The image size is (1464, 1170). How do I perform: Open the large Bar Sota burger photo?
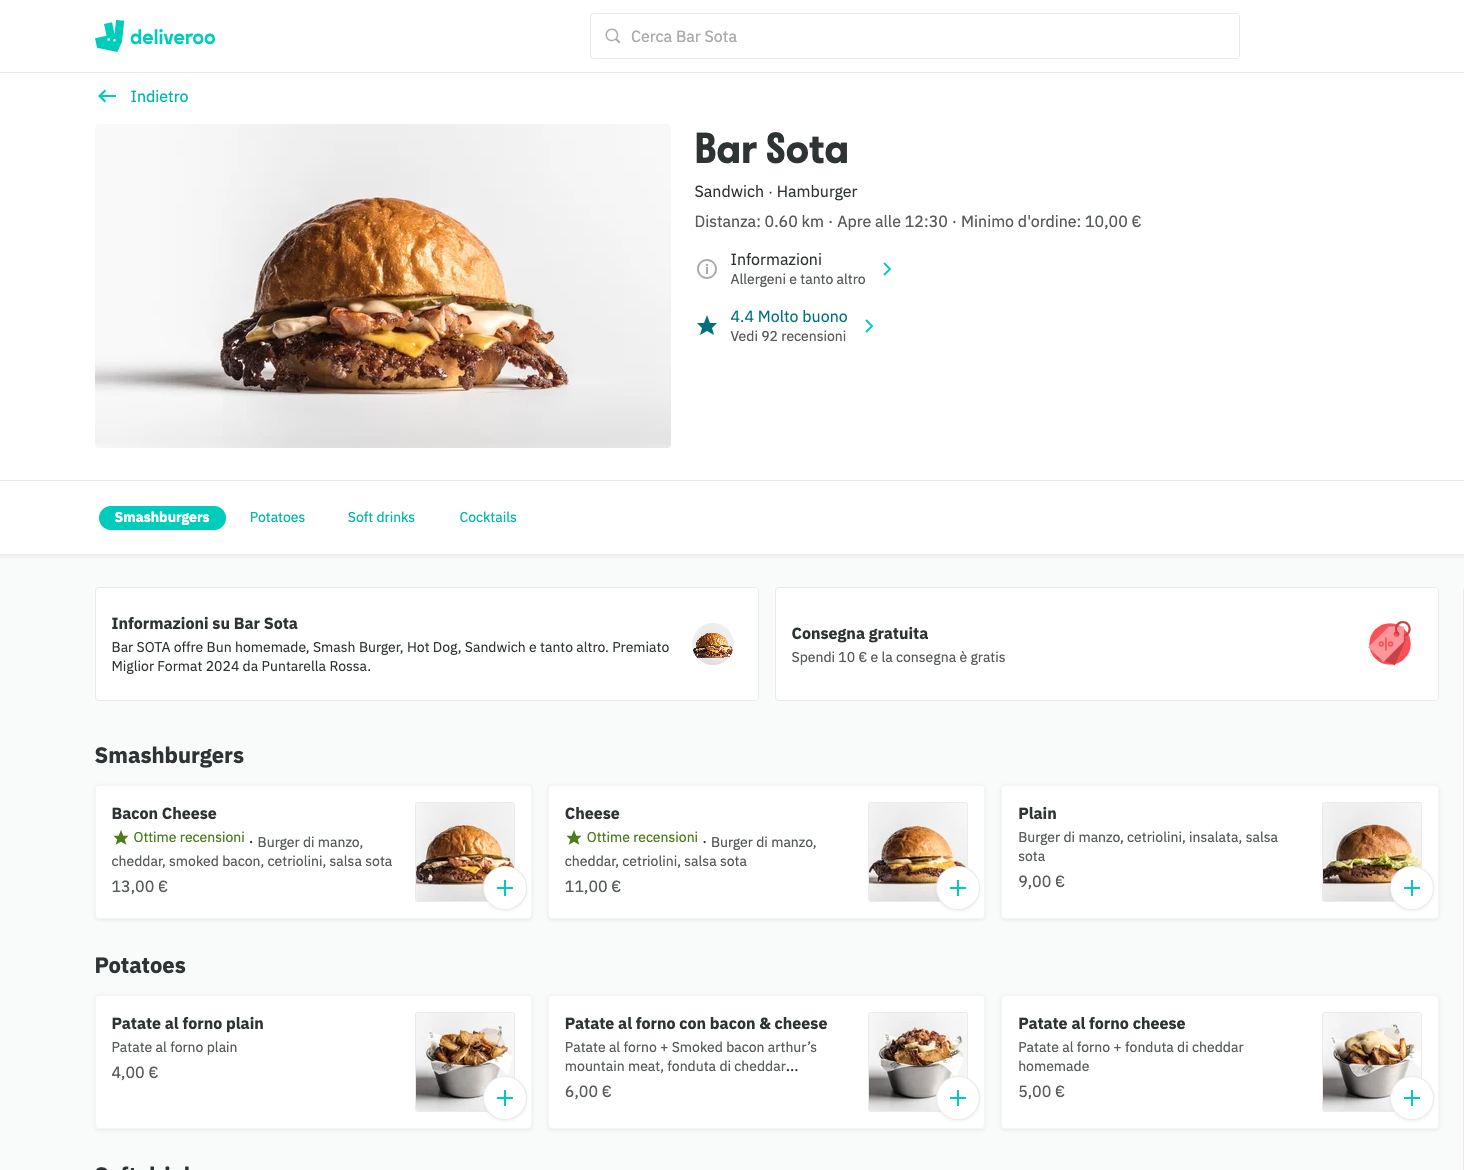383,286
